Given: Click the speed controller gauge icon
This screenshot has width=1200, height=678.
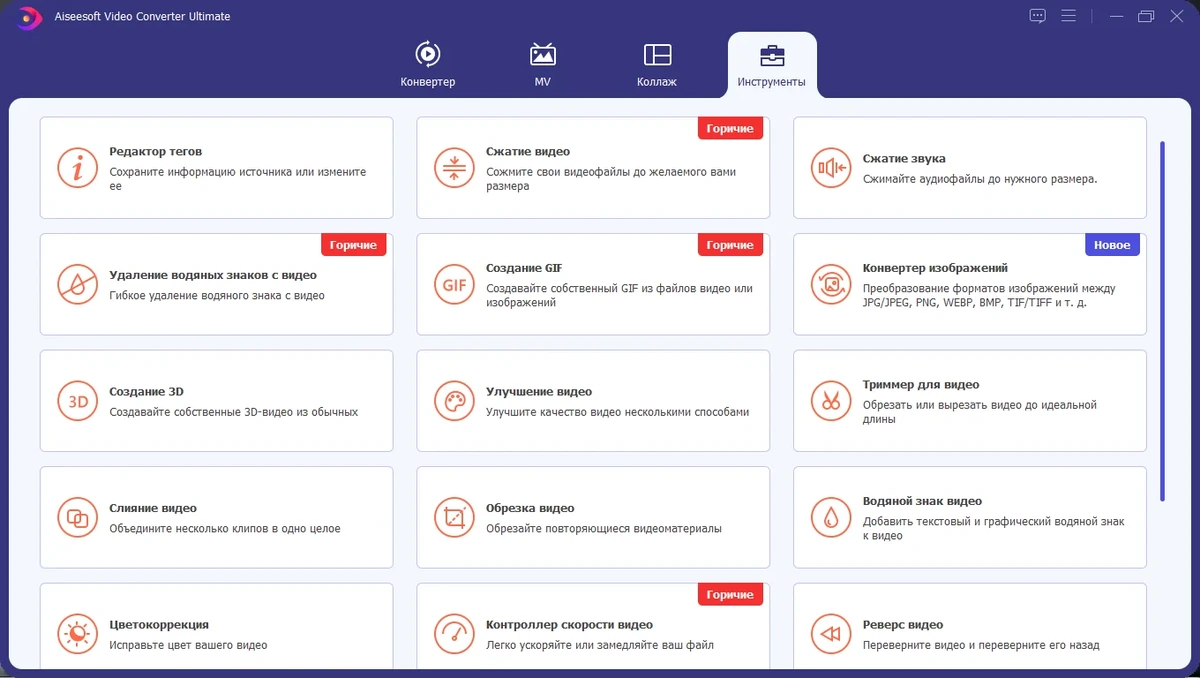Looking at the screenshot, I should click(454, 634).
